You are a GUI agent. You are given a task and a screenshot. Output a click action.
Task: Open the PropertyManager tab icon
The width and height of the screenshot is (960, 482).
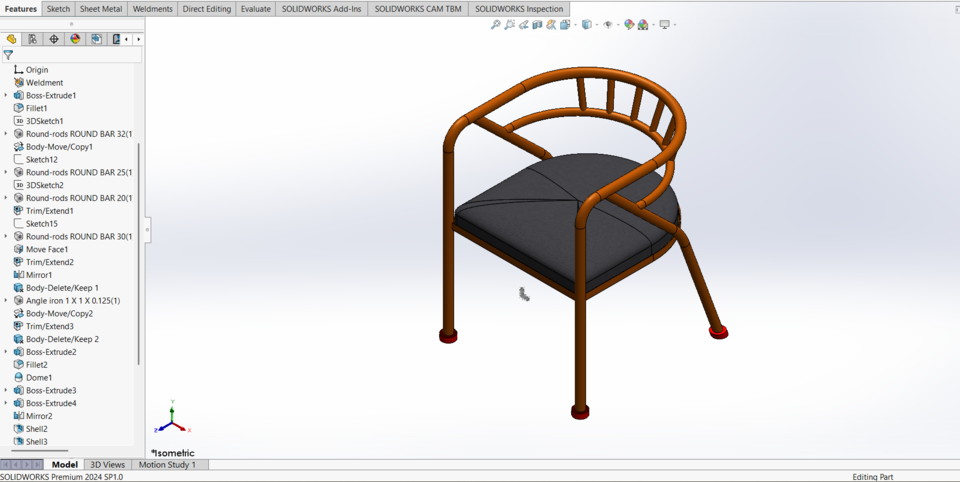point(32,39)
